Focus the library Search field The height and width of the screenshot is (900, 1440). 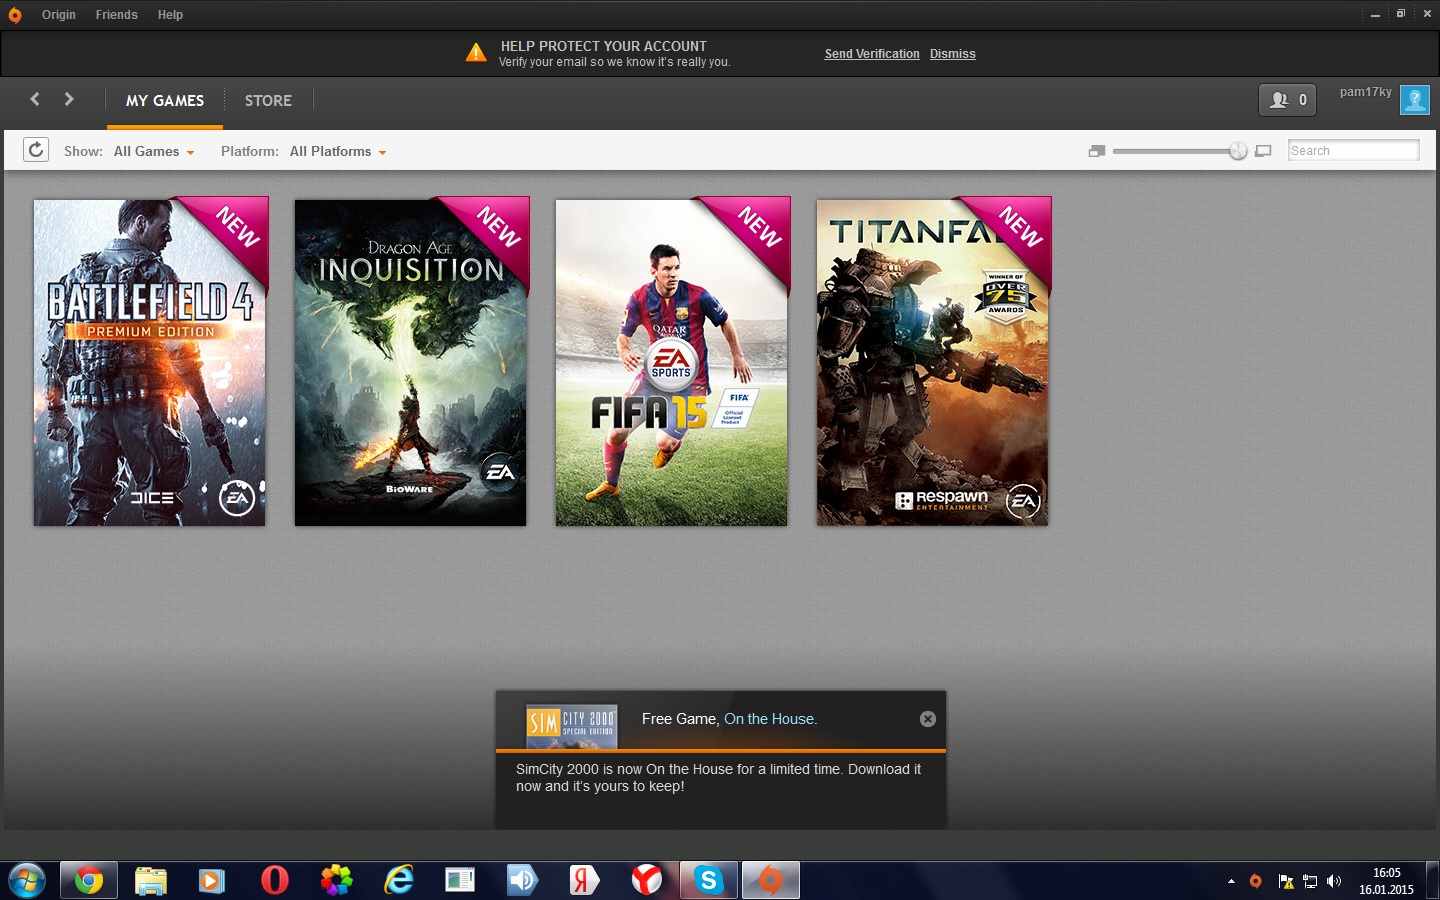click(1353, 151)
